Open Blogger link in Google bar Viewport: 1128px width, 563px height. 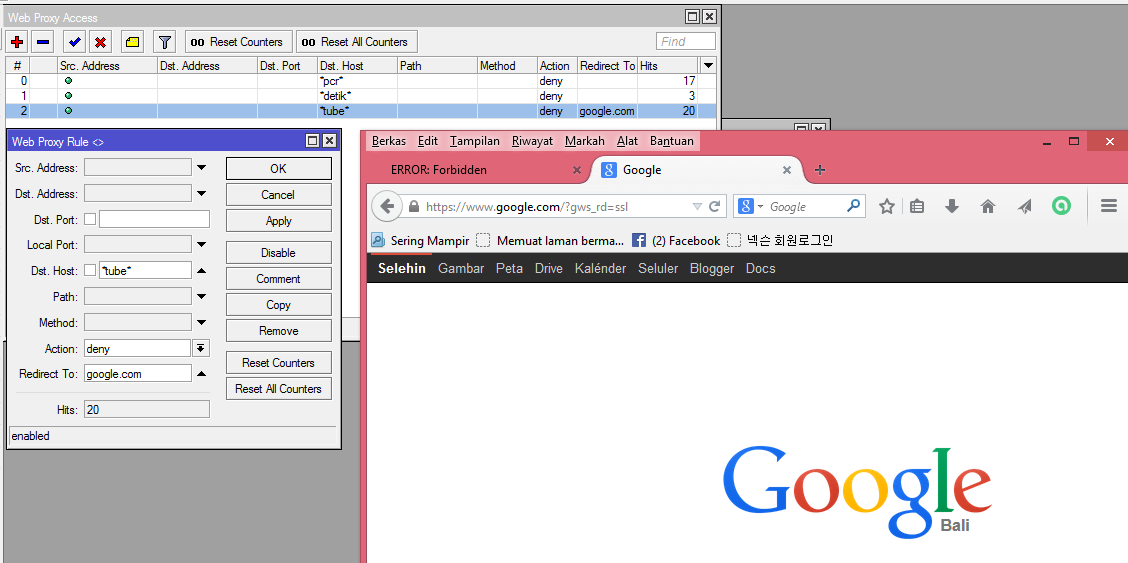tap(712, 269)
